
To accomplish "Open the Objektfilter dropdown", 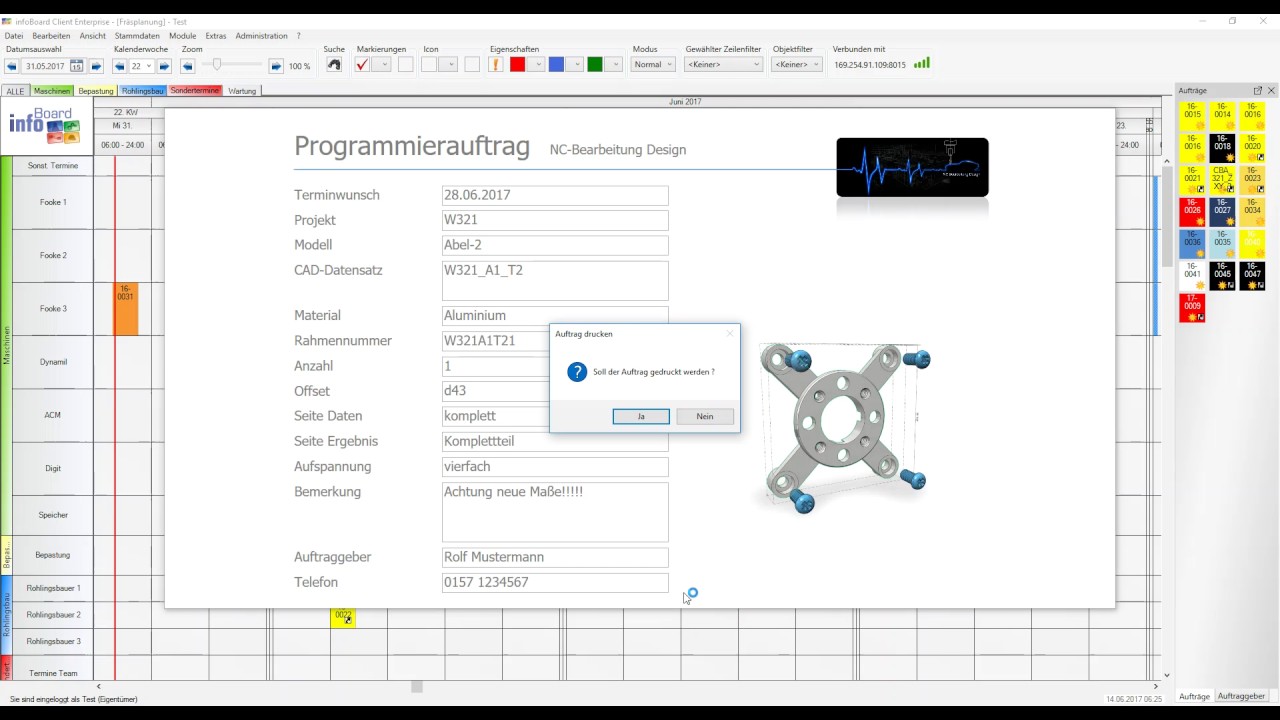I will click(798, 65).
